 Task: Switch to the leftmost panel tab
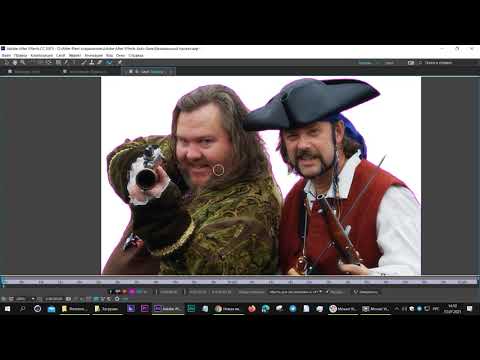coord(25,71)
